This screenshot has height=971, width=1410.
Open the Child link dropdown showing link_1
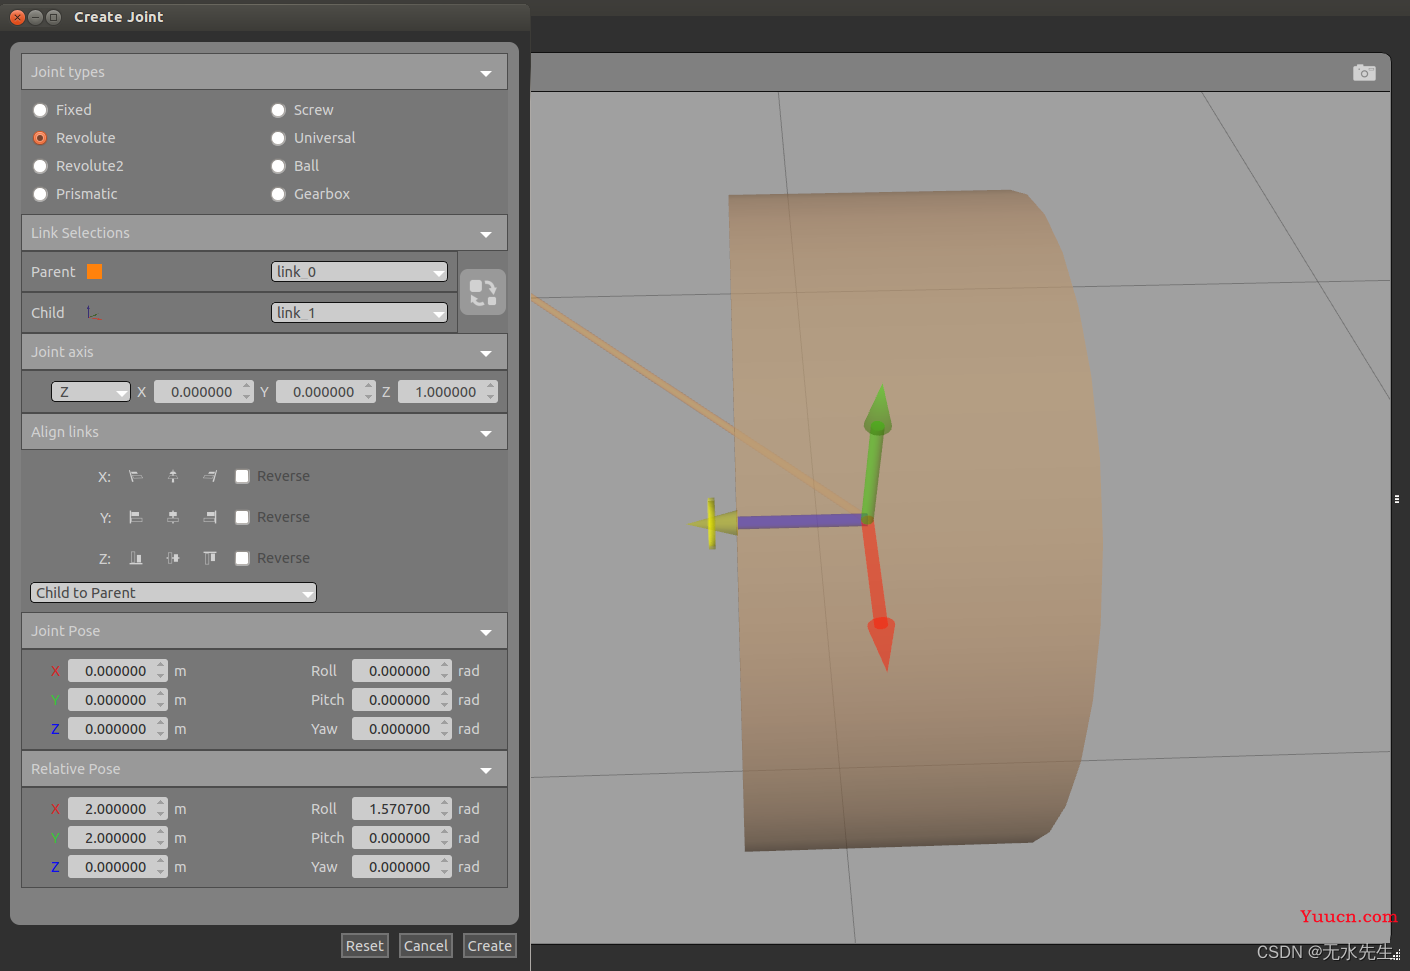pos(359,313)
